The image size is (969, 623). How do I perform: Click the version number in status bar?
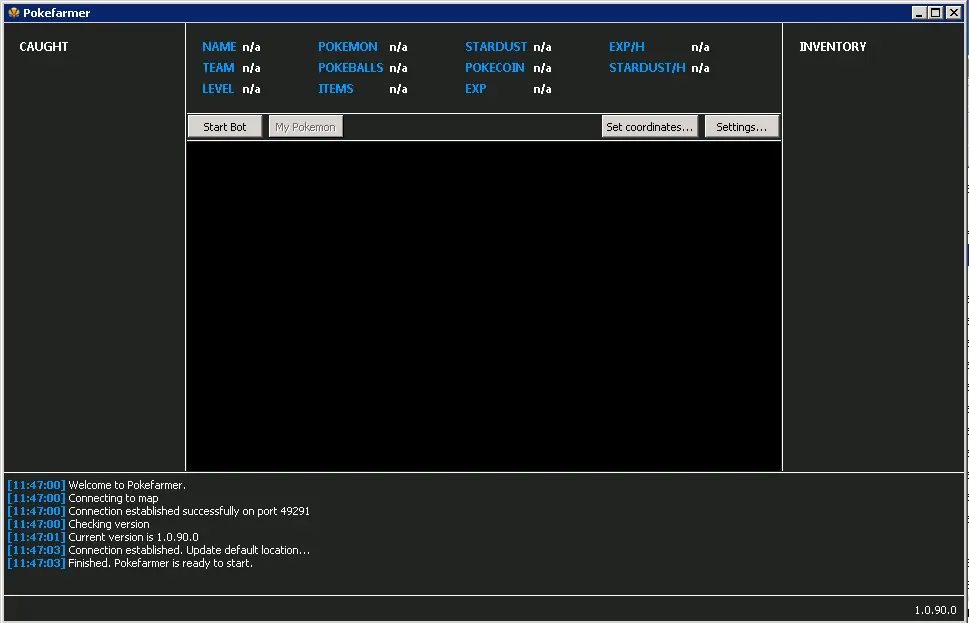click(935, 610)
